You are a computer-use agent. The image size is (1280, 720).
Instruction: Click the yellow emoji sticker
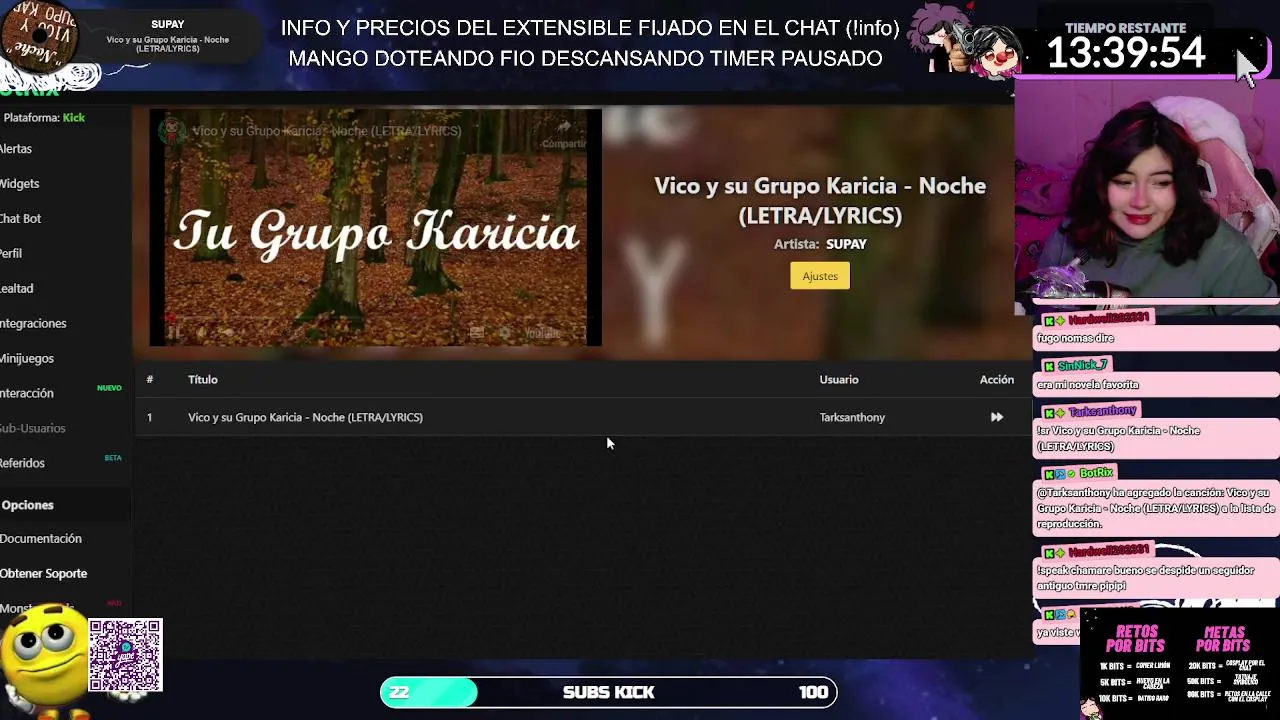point(42,655)
